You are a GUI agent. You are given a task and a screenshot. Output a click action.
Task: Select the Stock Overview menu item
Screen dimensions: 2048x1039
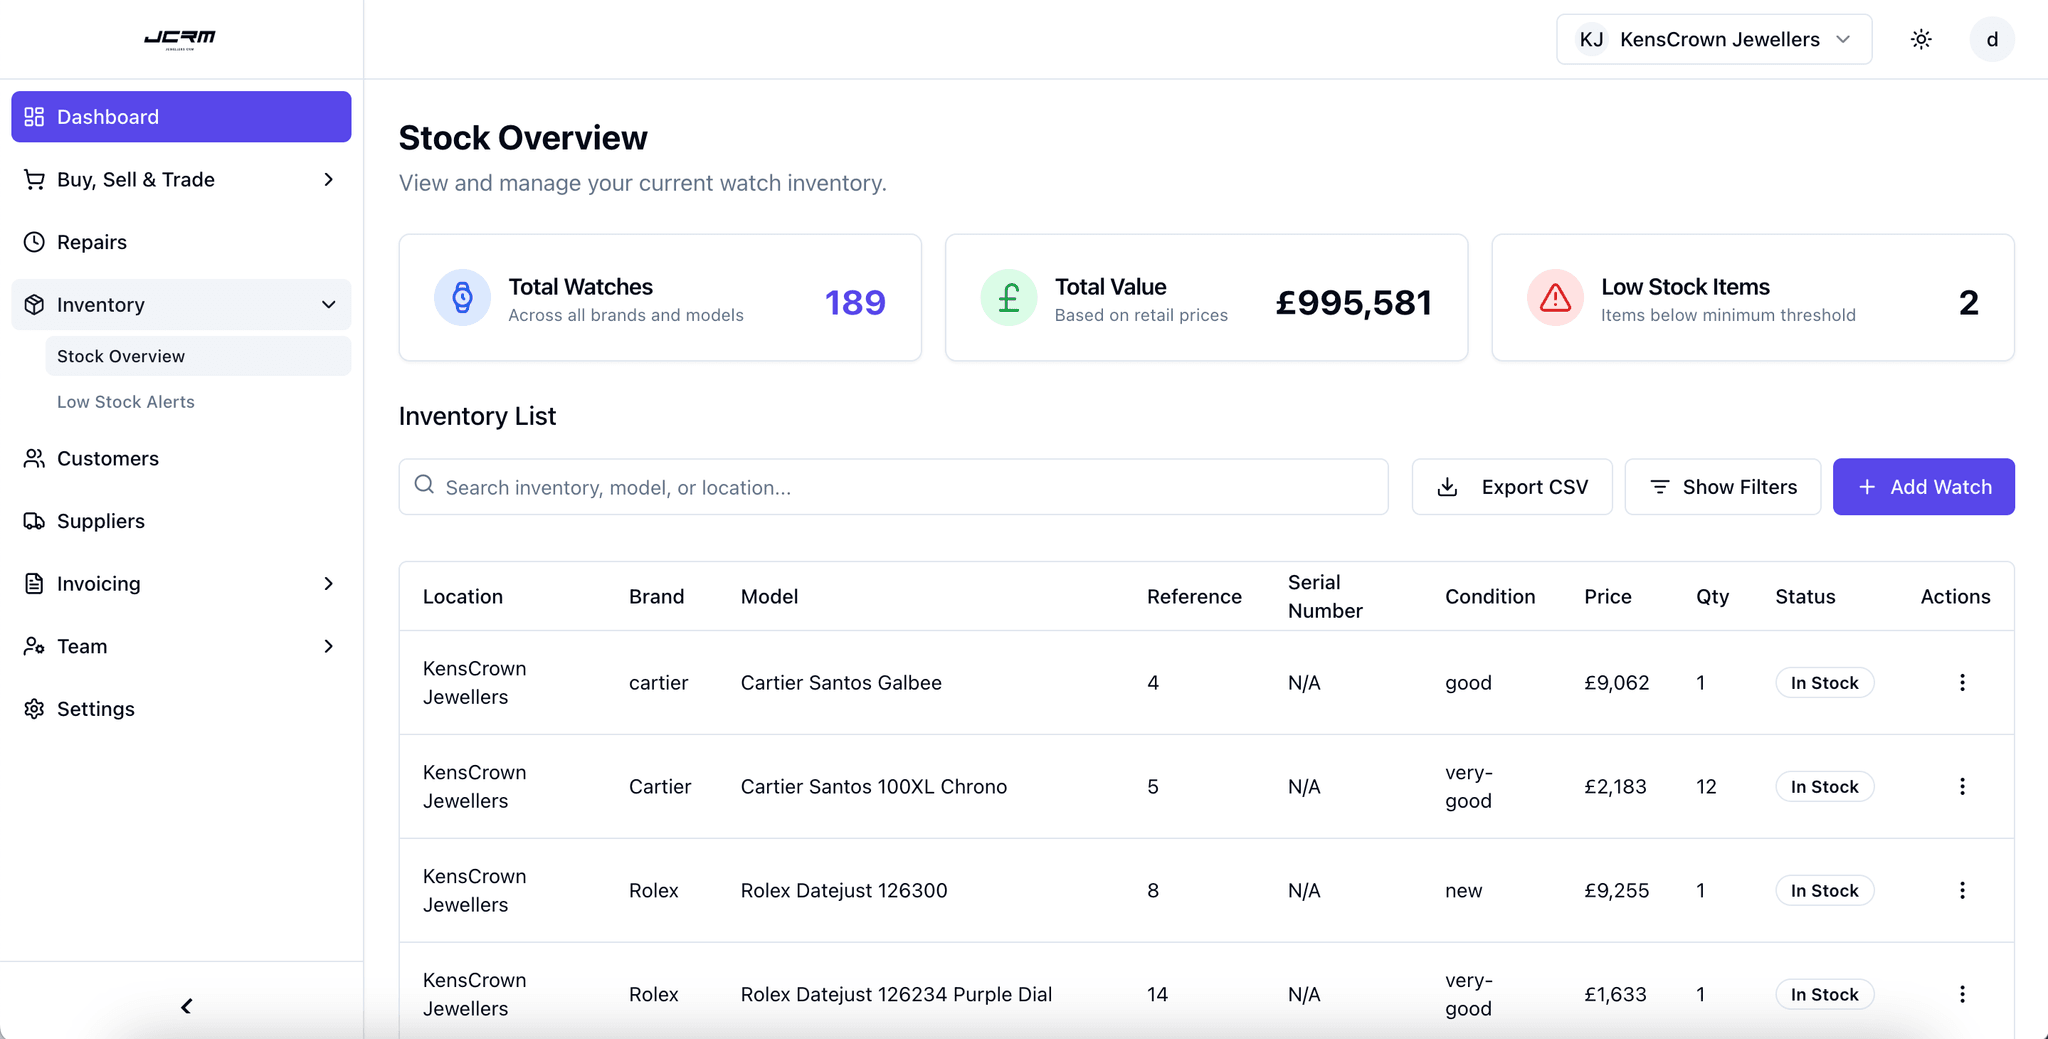point(121,356)
